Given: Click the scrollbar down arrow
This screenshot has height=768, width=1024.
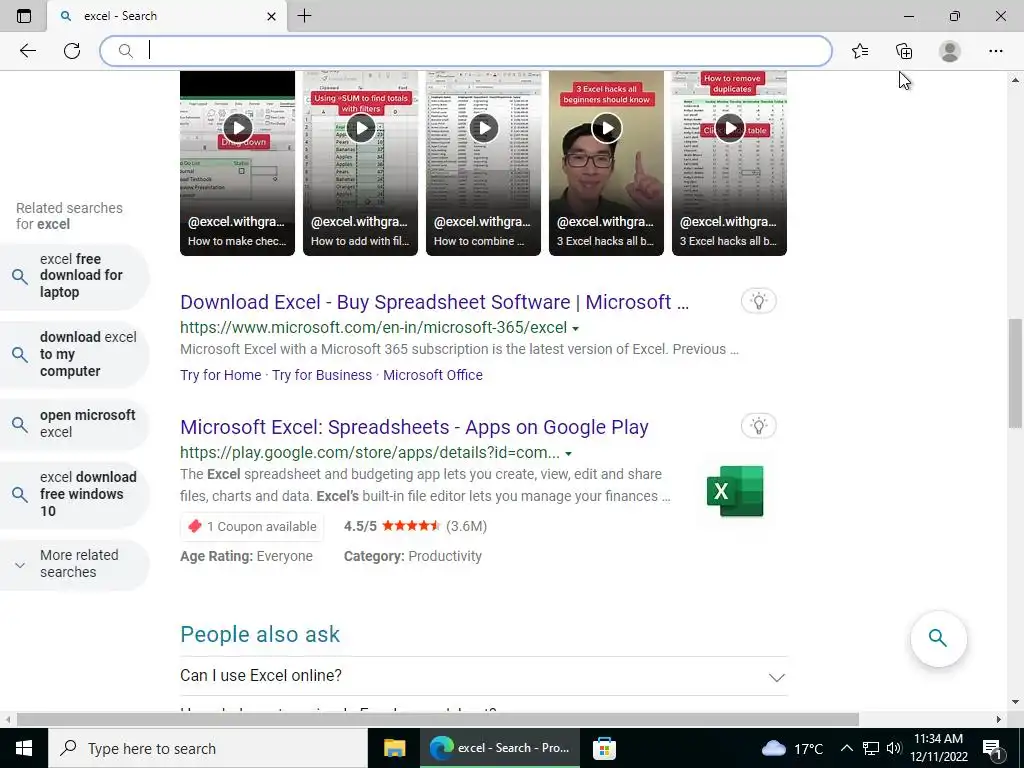Looking at the screenshot, I should [x=1015, y=702].
